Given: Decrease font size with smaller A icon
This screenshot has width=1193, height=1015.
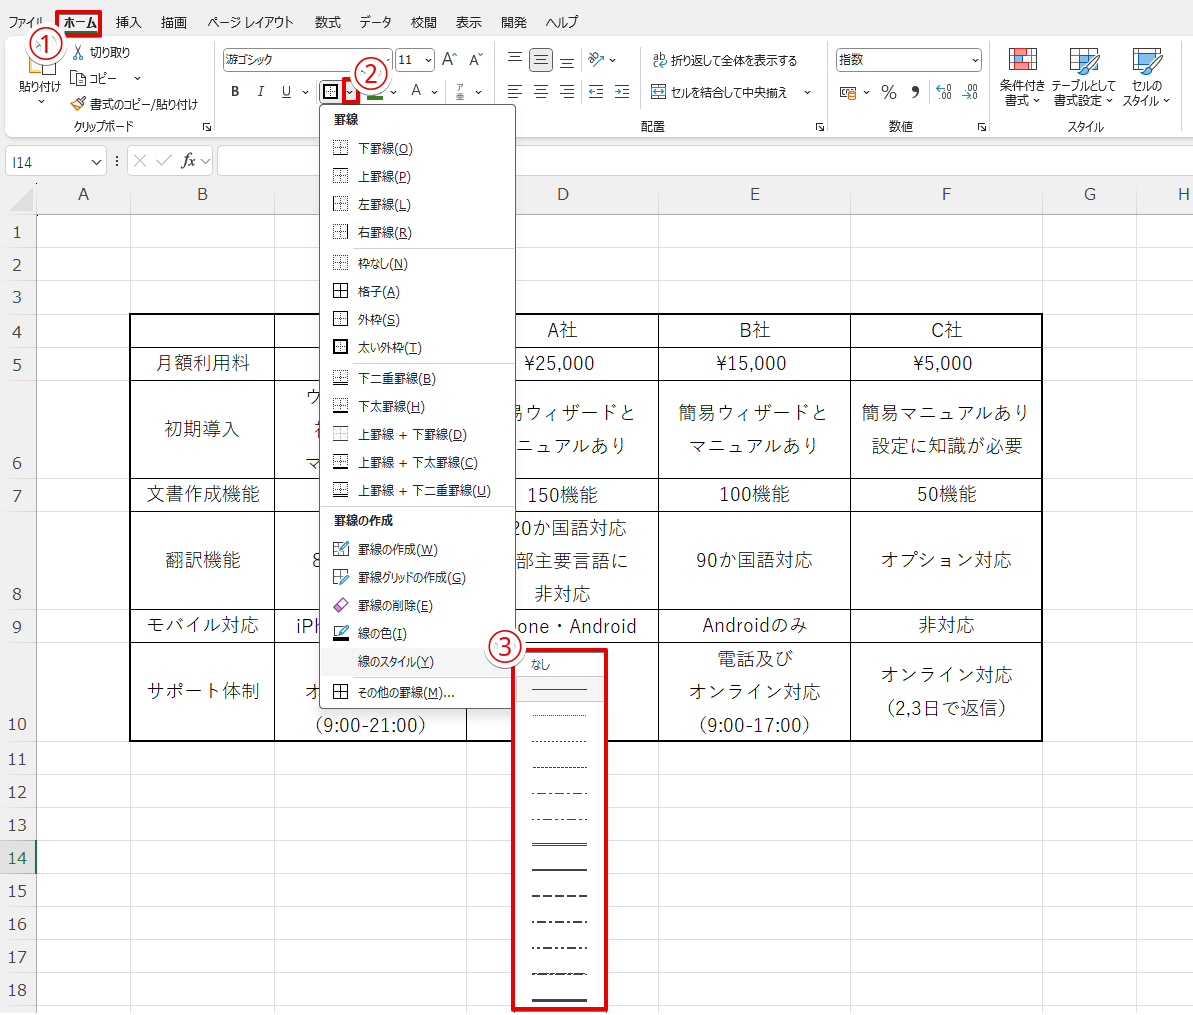Looking at the screenshot, I should pos(476,59).
